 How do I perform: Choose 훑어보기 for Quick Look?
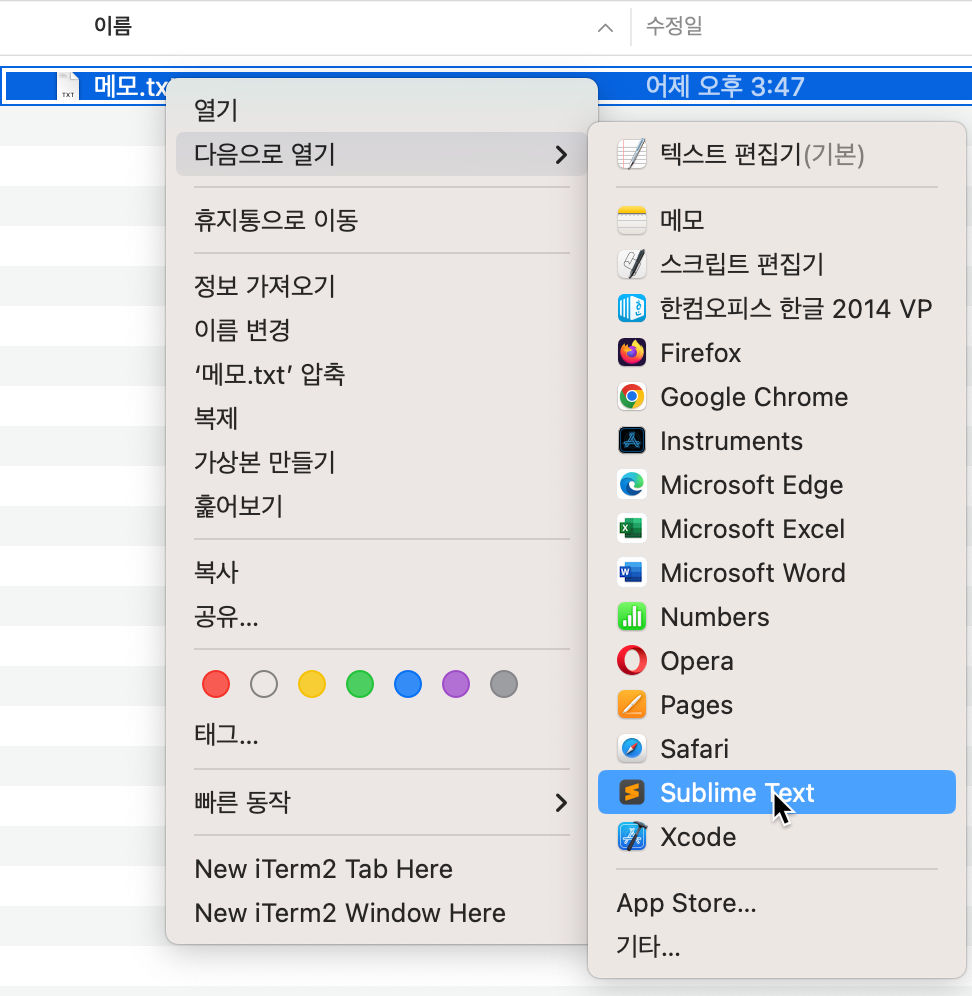coord(381,506)
